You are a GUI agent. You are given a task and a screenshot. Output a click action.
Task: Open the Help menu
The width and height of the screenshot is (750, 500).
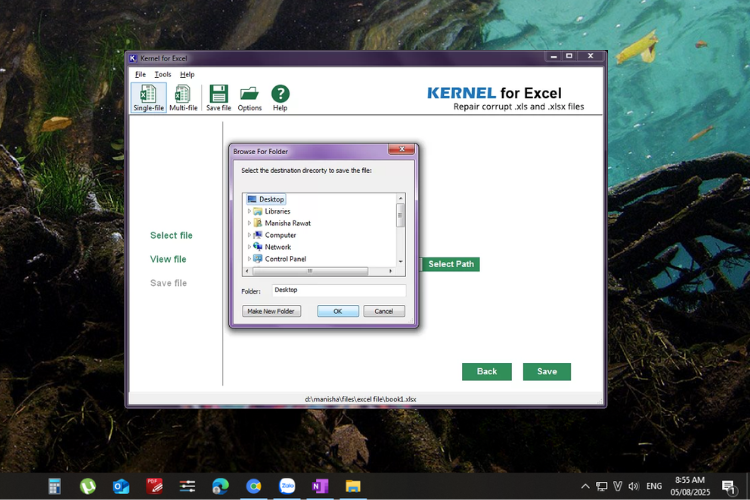pos(187,74)
